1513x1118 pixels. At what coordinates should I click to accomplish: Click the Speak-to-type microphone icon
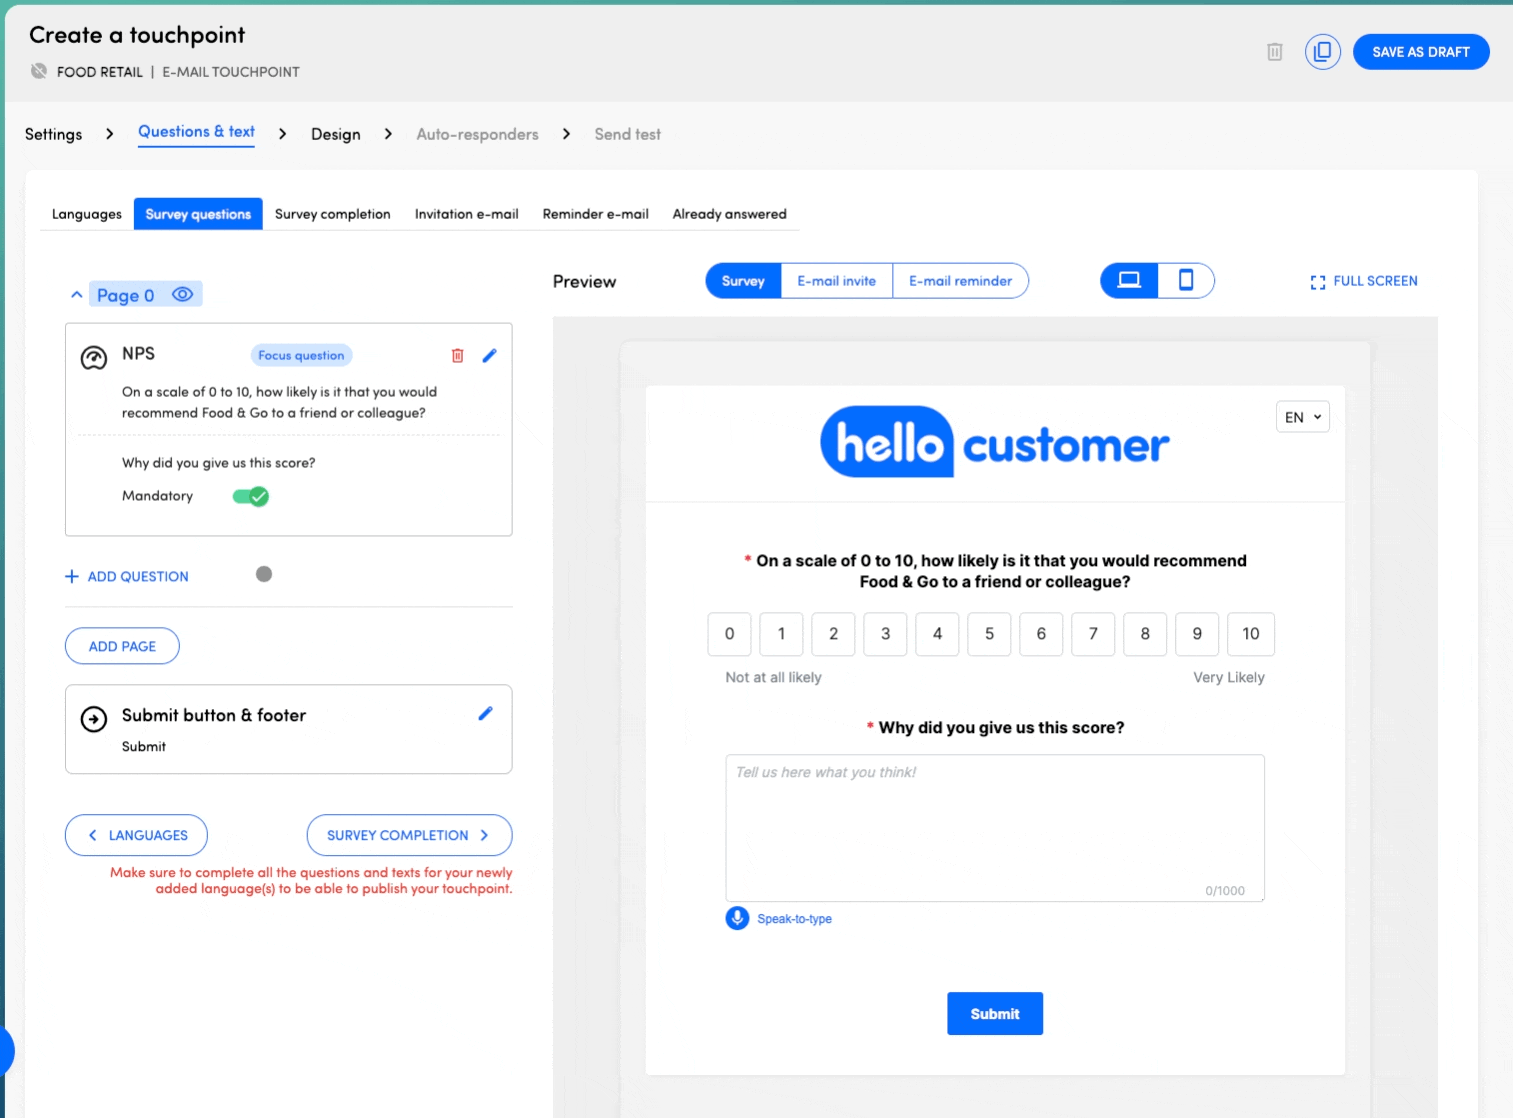pos(737,918)
